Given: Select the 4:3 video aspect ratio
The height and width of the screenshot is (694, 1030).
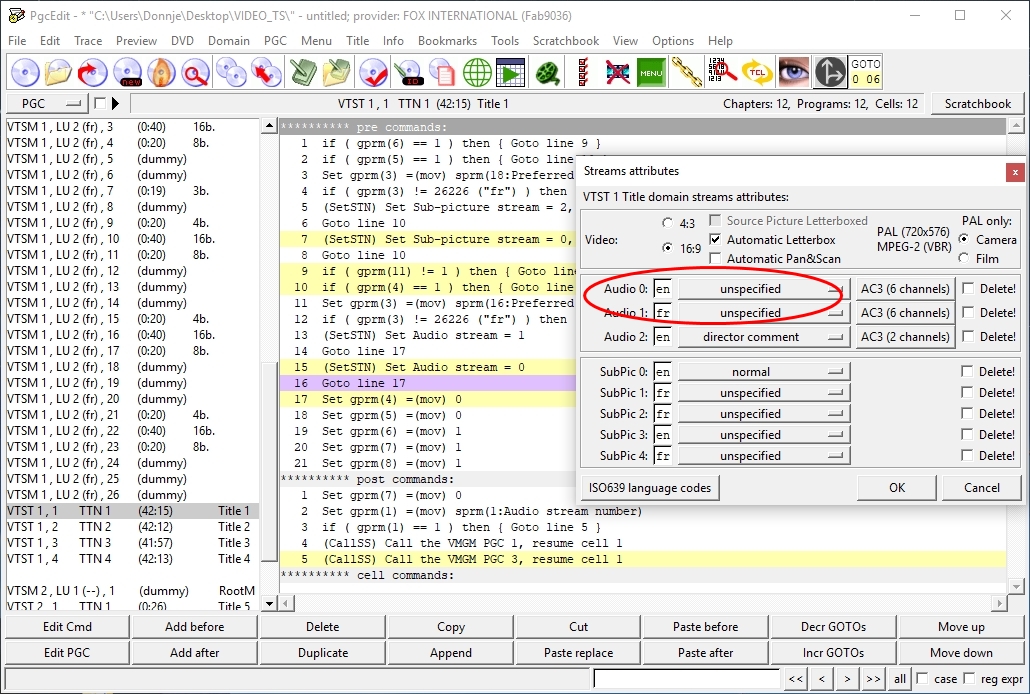Looking at the screenshot, I should (x=668, y=222).
